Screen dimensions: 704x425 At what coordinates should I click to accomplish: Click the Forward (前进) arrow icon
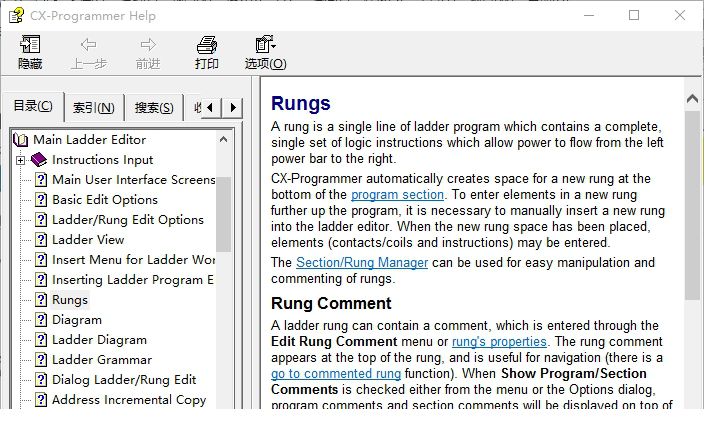click(x=148, y=44)
